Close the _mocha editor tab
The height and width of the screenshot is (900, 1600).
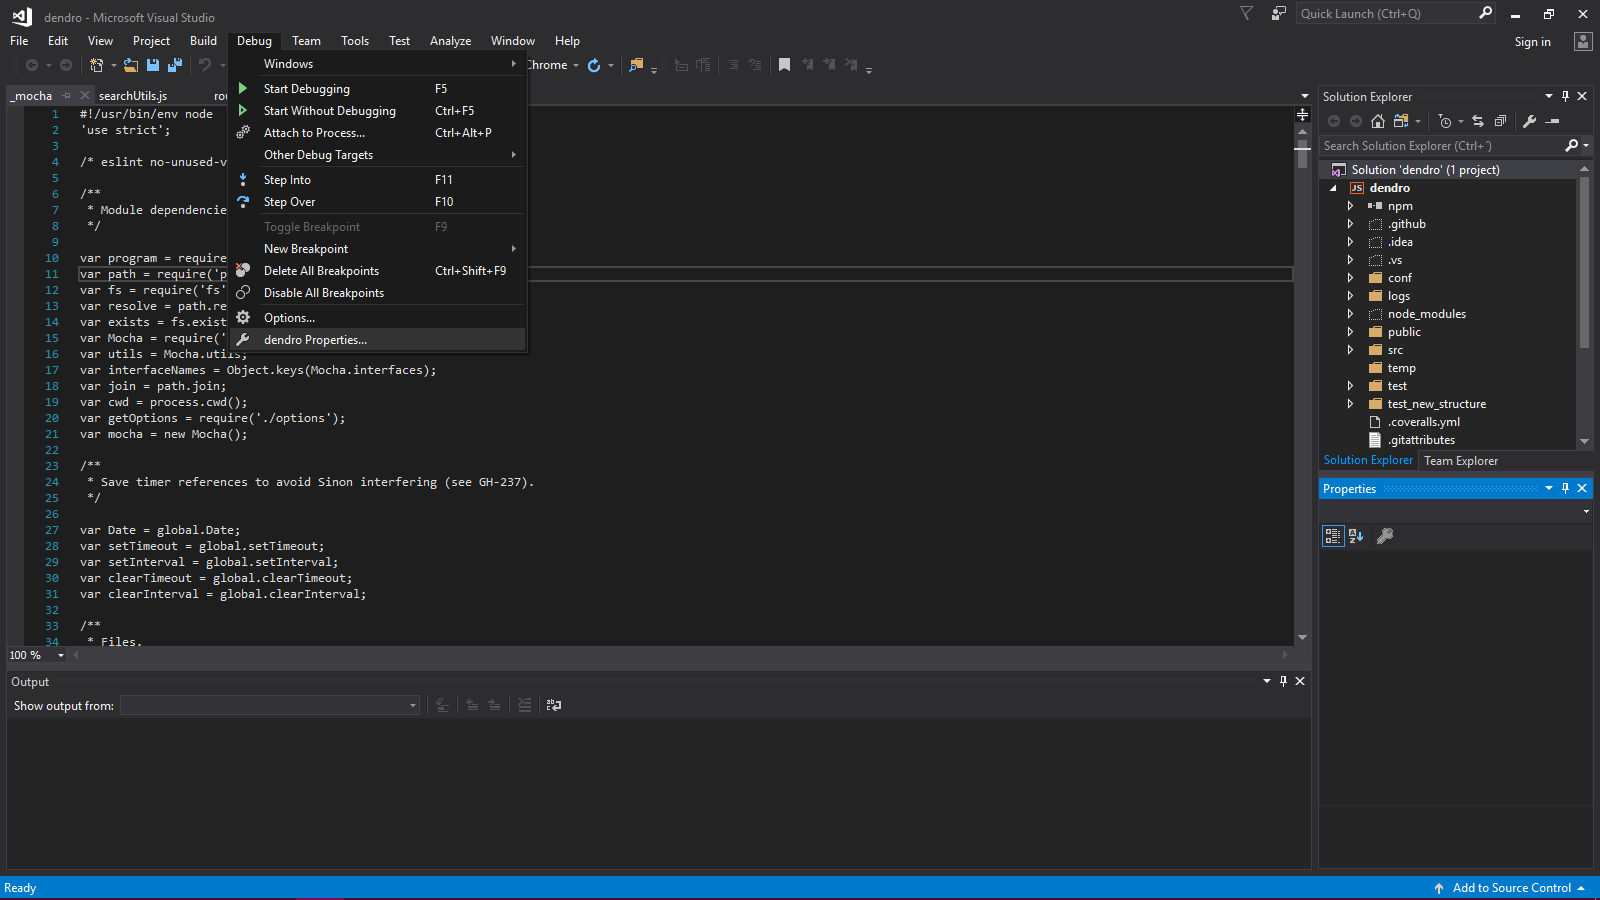pos(85,96)
